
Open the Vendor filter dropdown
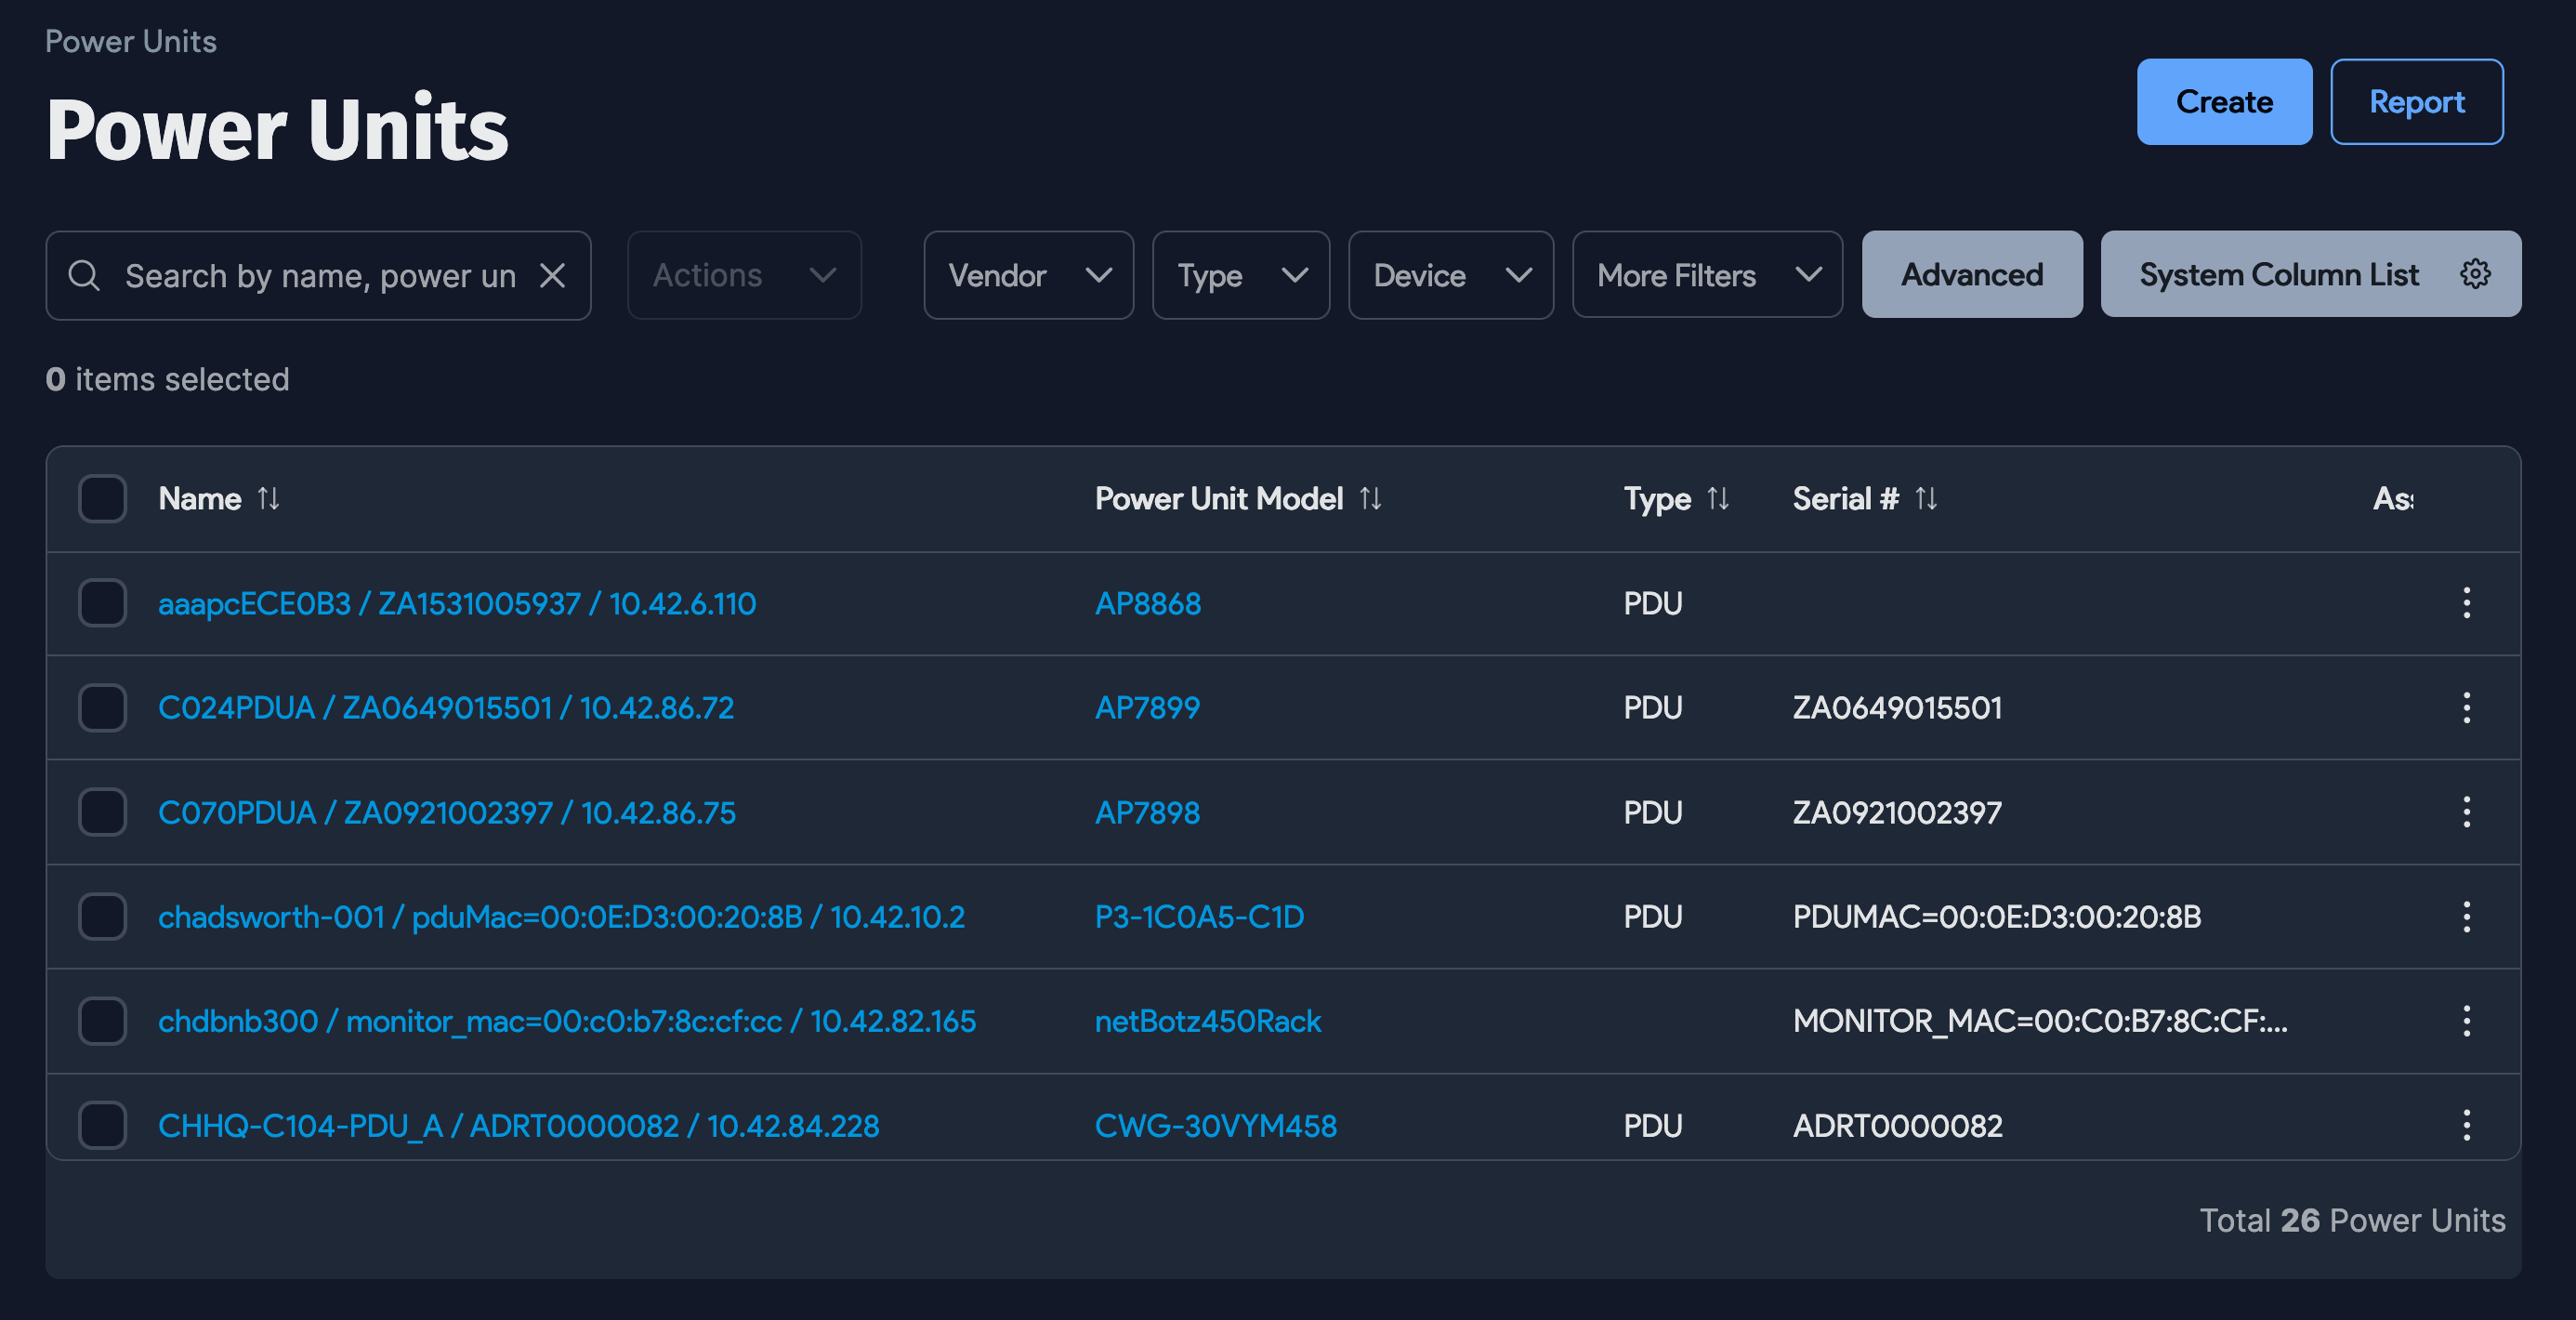(x=1028, y=275)
